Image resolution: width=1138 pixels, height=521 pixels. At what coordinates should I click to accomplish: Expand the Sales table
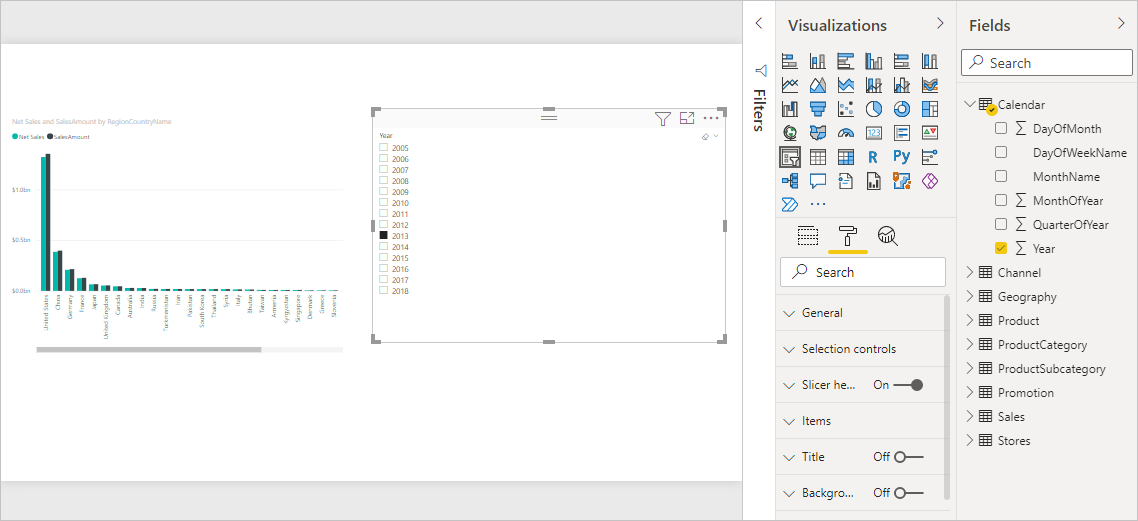click(969, 417)
